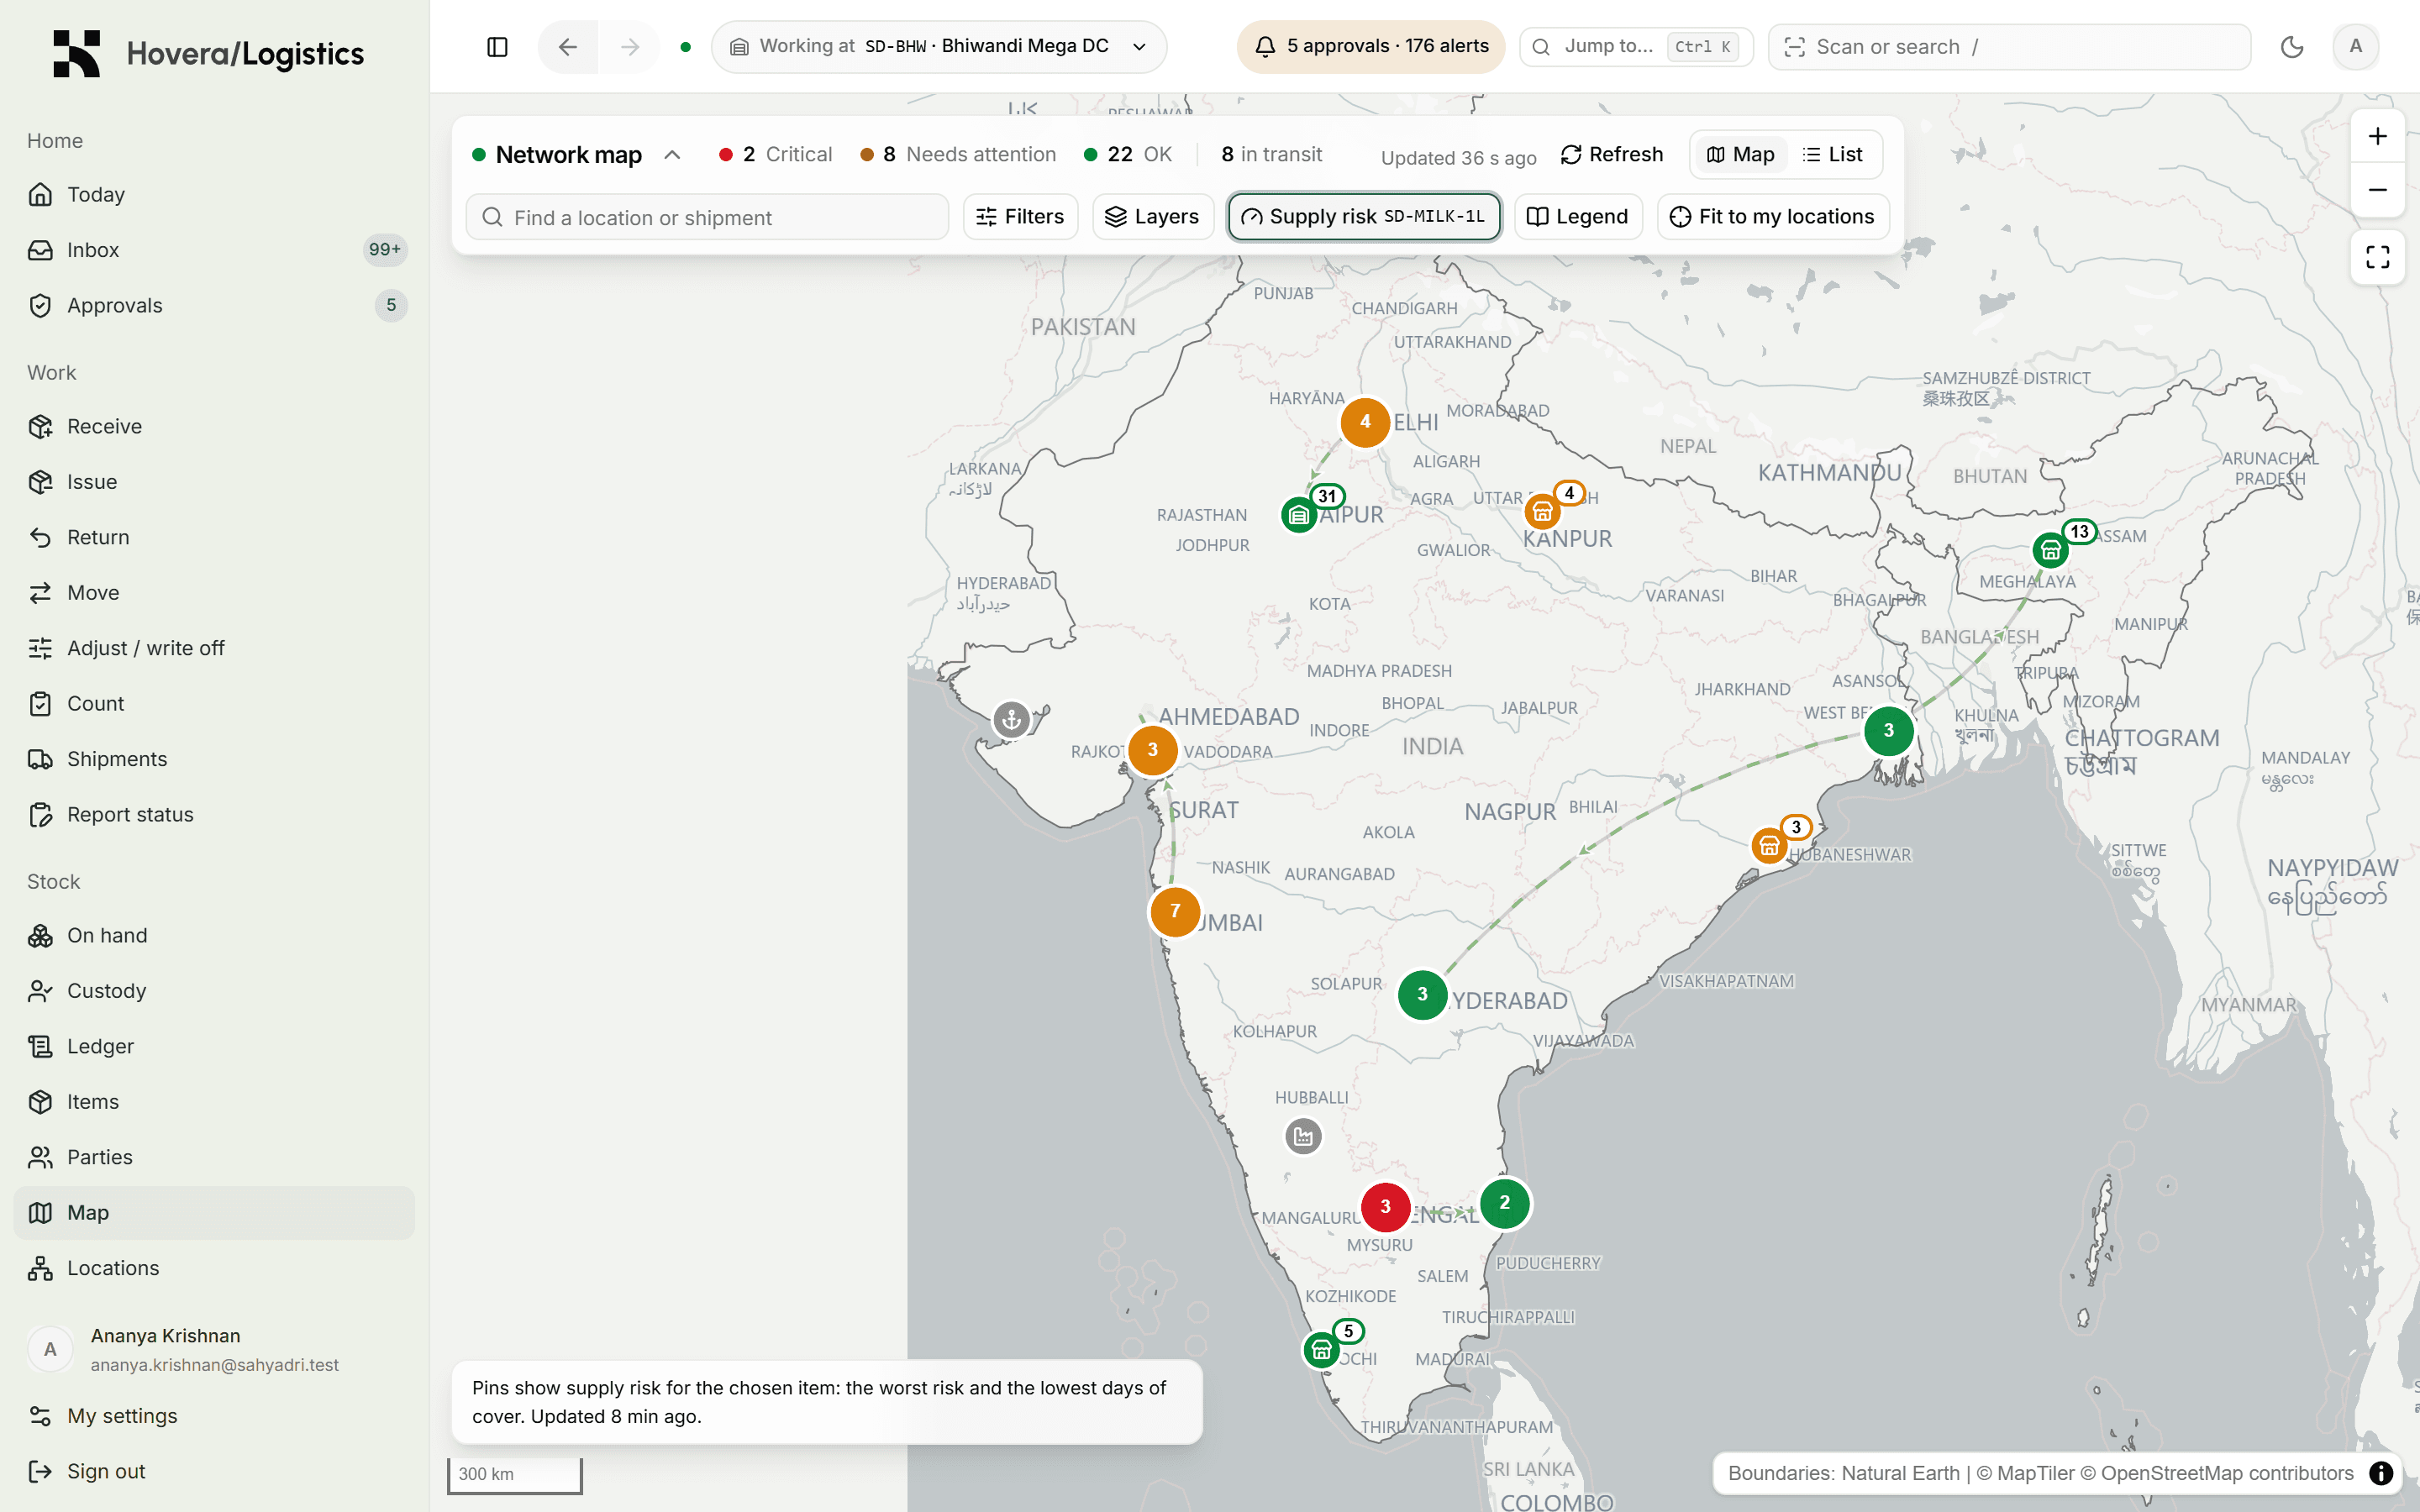The height and width of the screenshot is (1512, 2420).
Task: Toggle the Supply risk SD-MILK-1L overlay
Action: coord(1364,217)
